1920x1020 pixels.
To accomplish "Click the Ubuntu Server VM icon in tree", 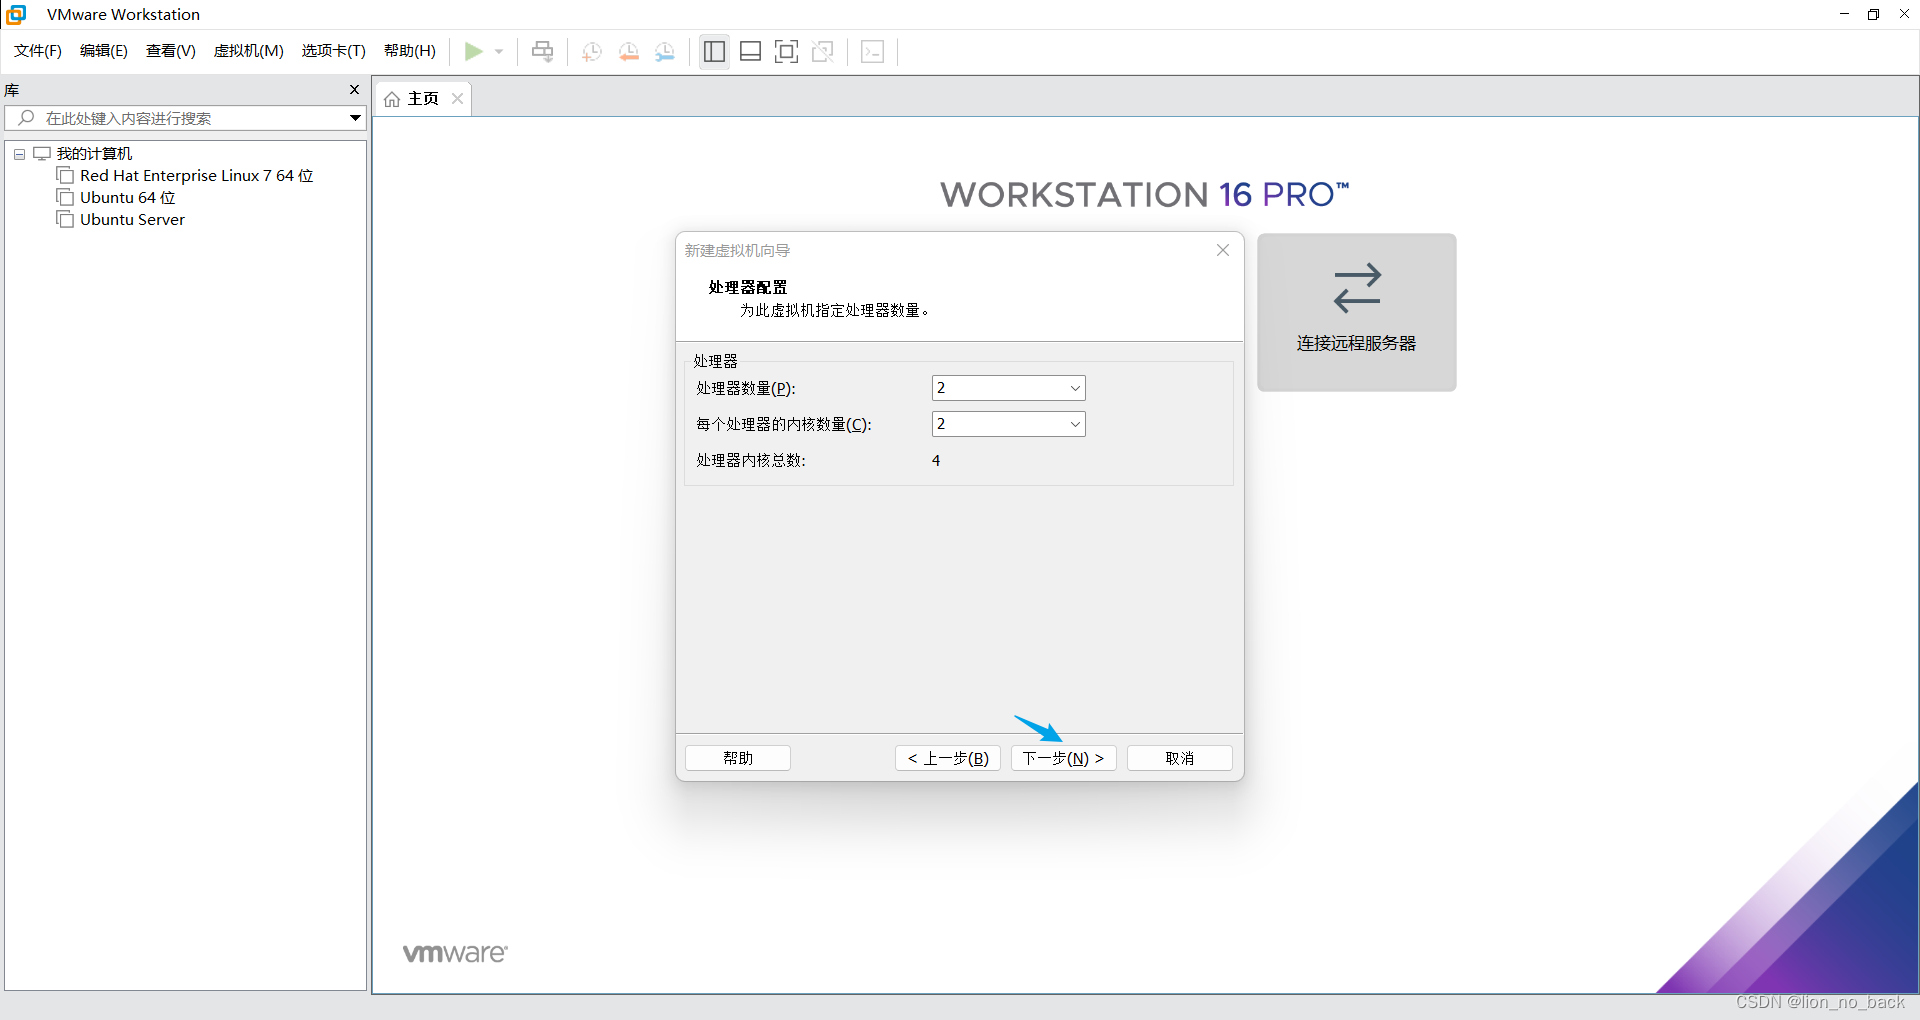I will 65,219.
